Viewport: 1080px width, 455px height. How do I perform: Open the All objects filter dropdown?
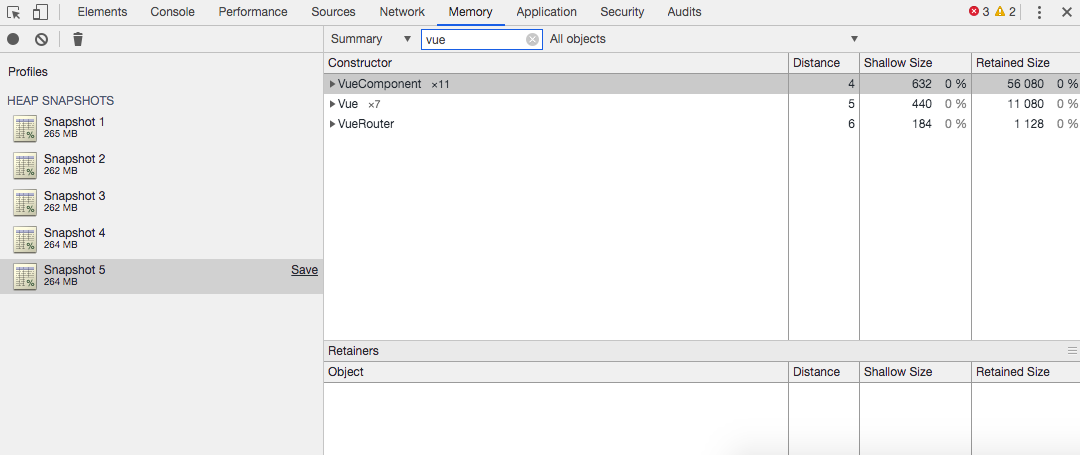[x=705, y=39]
